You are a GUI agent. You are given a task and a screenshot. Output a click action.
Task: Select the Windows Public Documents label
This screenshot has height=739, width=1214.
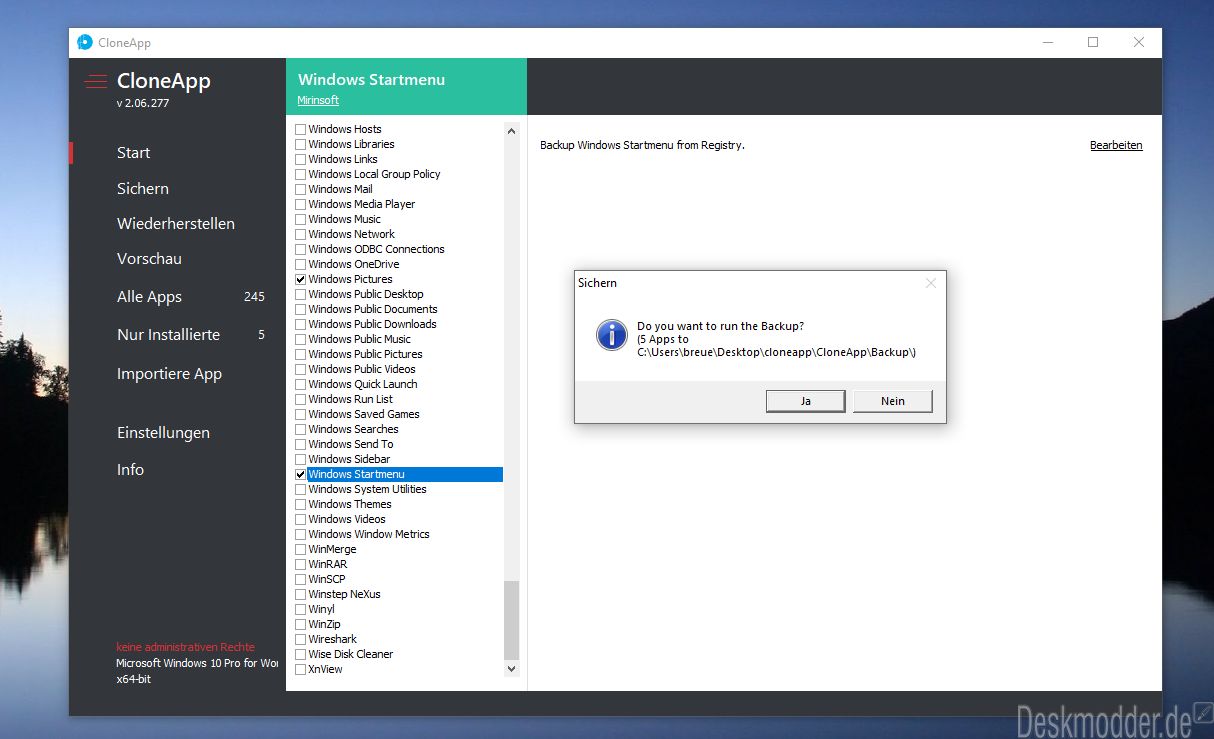(373, 309)
